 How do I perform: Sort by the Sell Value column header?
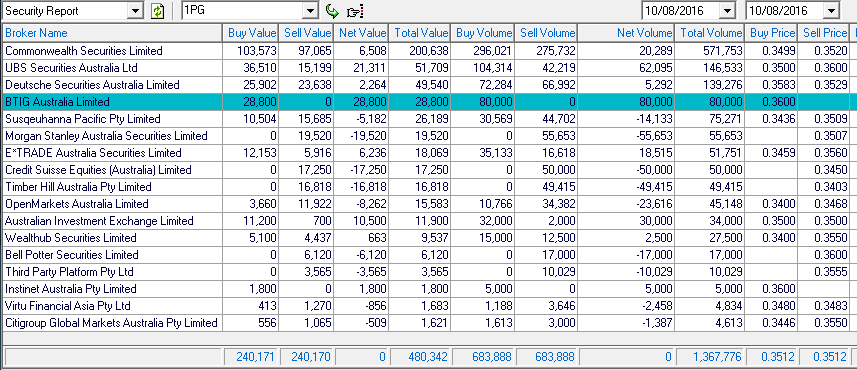click(307, 33)
